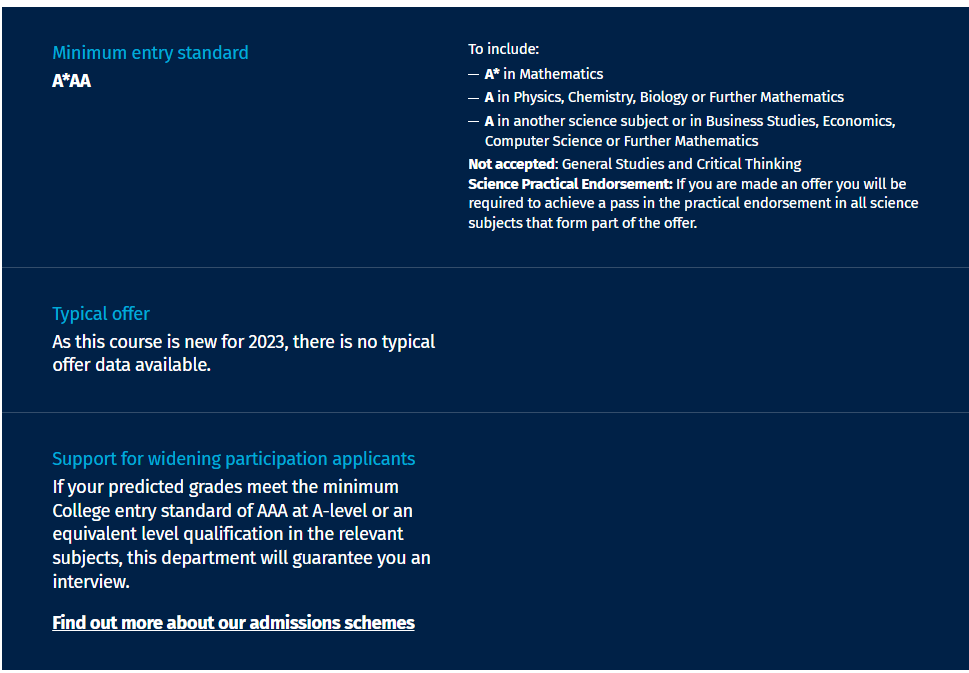Click the dash bullet before 'A* in Mathematics'
This screenshot has width=969, height=673.
coord(474,74)
